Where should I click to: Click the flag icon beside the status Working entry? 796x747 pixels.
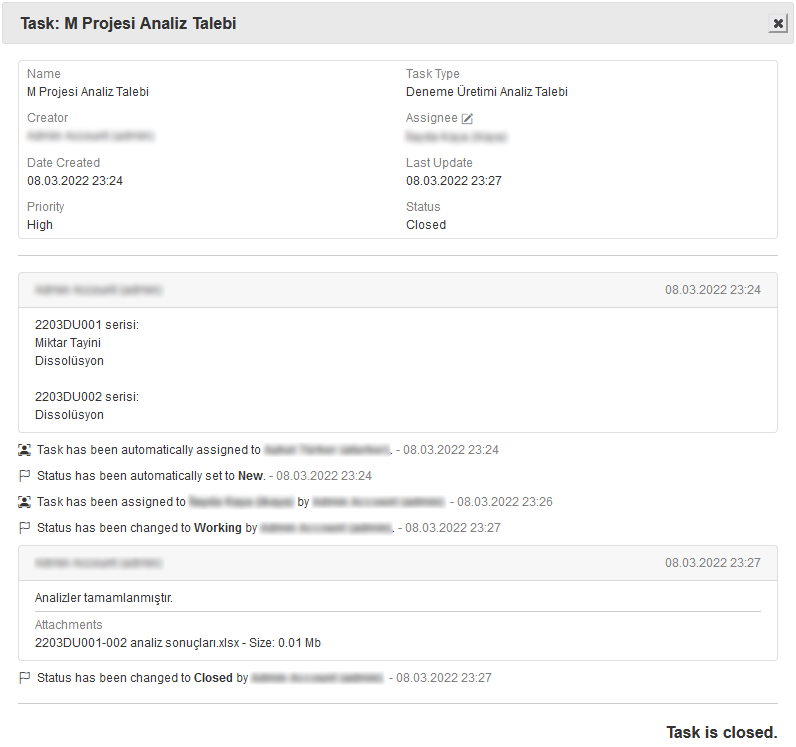(25, 528)
